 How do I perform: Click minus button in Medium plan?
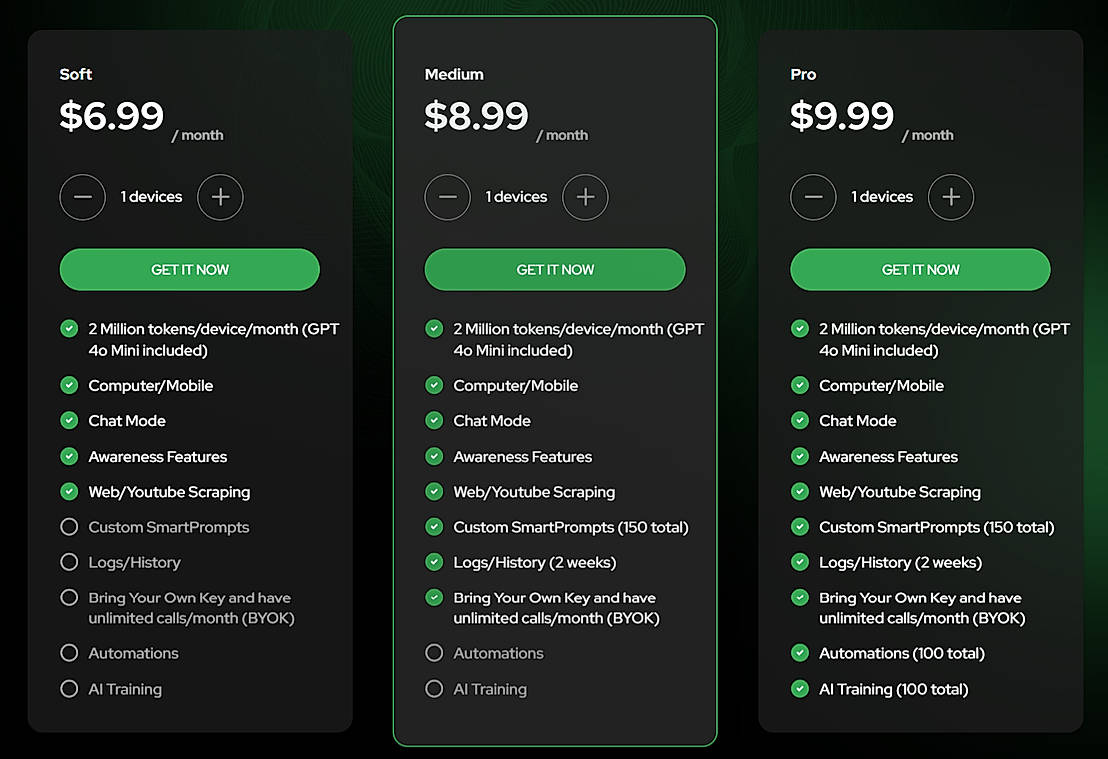point(447,197)
